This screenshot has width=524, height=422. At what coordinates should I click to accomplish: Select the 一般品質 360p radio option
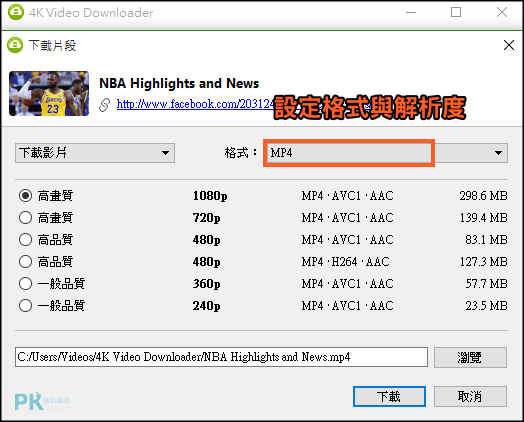25,284
